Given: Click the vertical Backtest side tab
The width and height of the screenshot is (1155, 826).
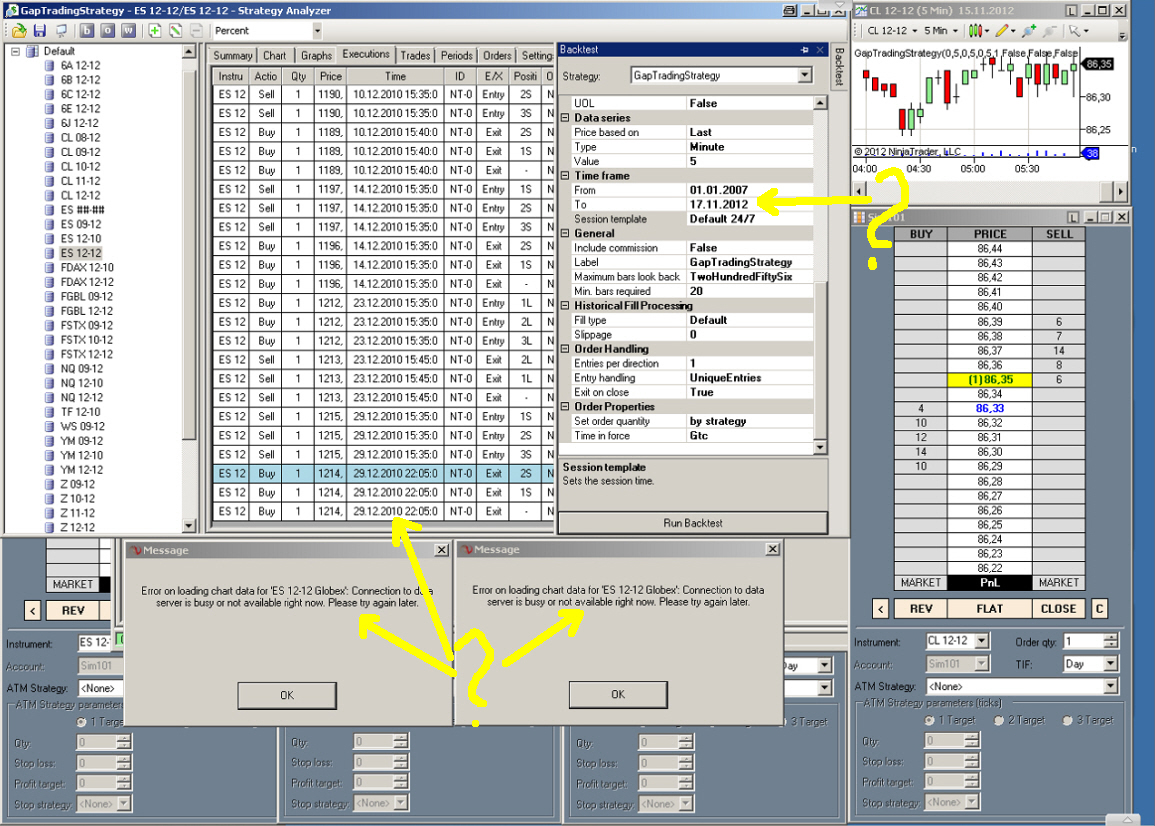Looking at the screenshot, I should (x=839, y=67).
